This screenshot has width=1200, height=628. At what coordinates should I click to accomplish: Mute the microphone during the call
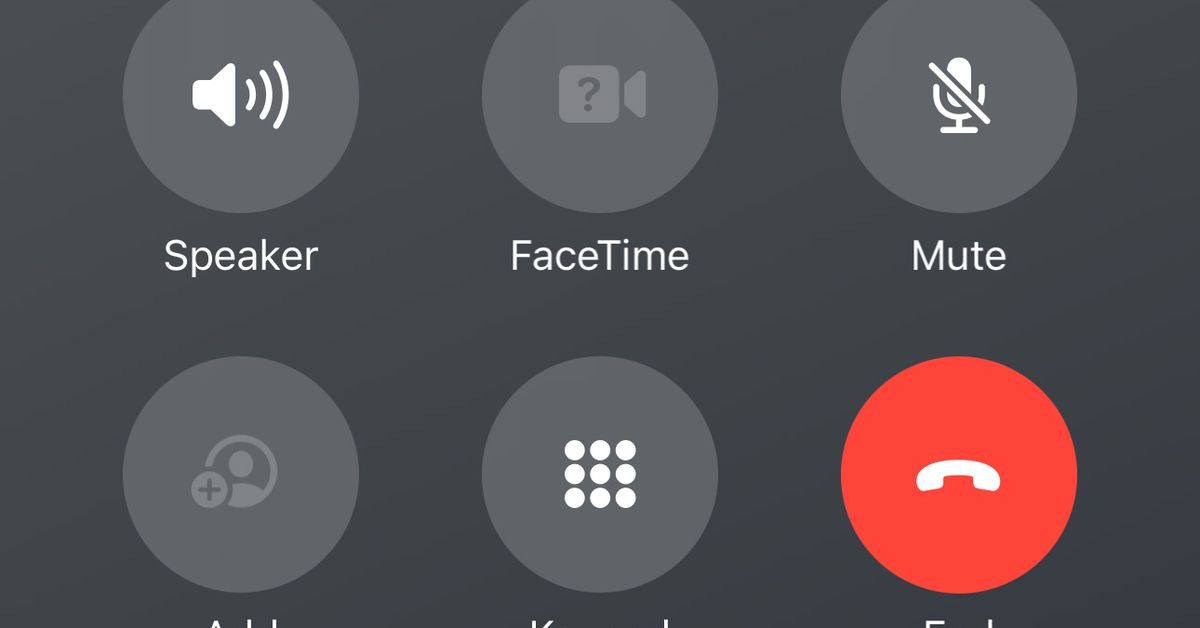coord(959,94)
